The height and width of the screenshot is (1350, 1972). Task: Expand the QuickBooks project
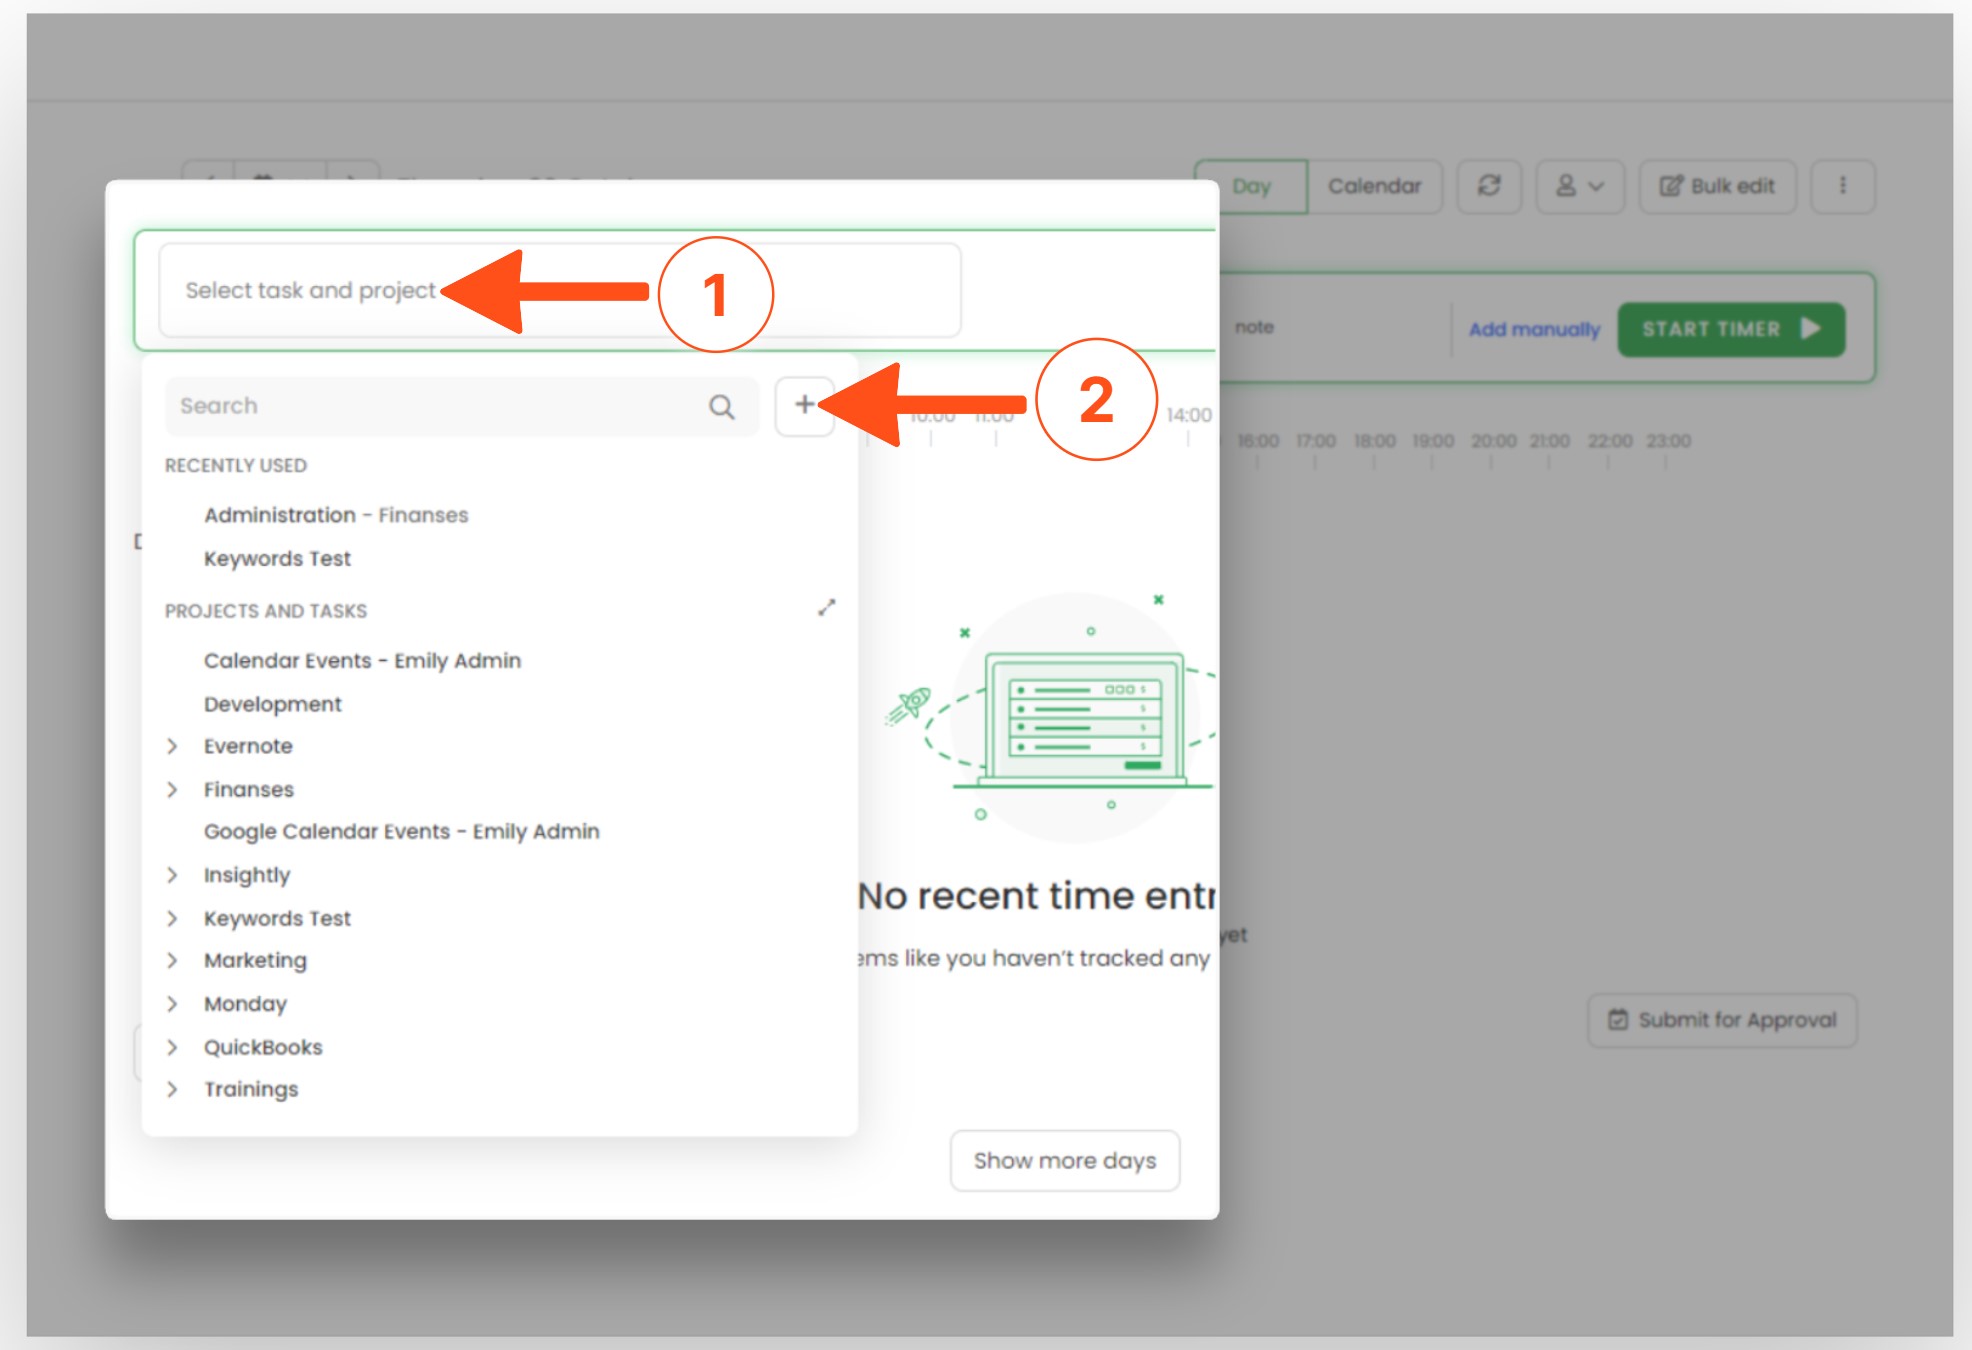172,1047
